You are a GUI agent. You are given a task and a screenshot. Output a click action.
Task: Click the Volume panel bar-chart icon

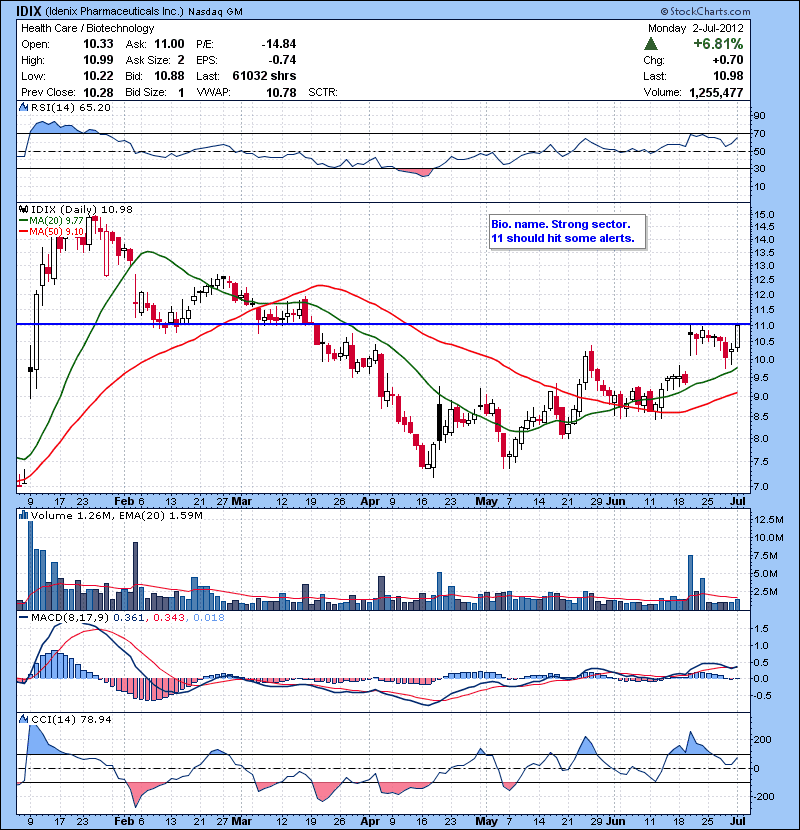pyautogui.click(x=23, y=515)
